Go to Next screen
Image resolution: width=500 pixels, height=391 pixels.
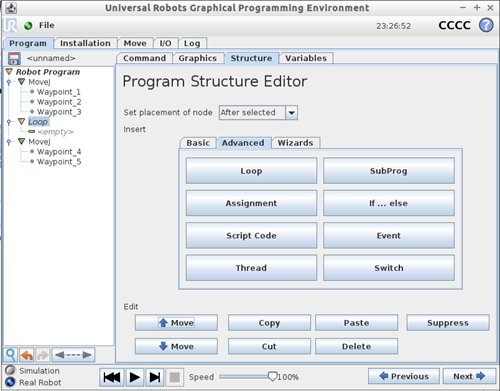469,376
